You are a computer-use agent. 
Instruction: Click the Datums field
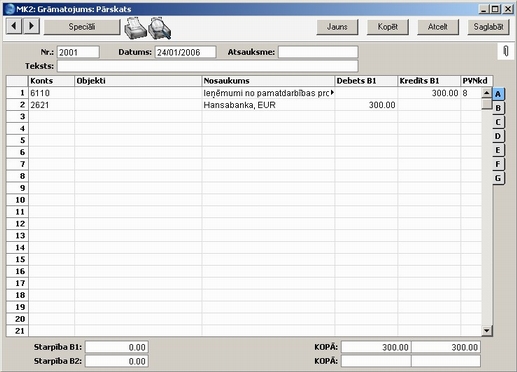coord(185,52)
